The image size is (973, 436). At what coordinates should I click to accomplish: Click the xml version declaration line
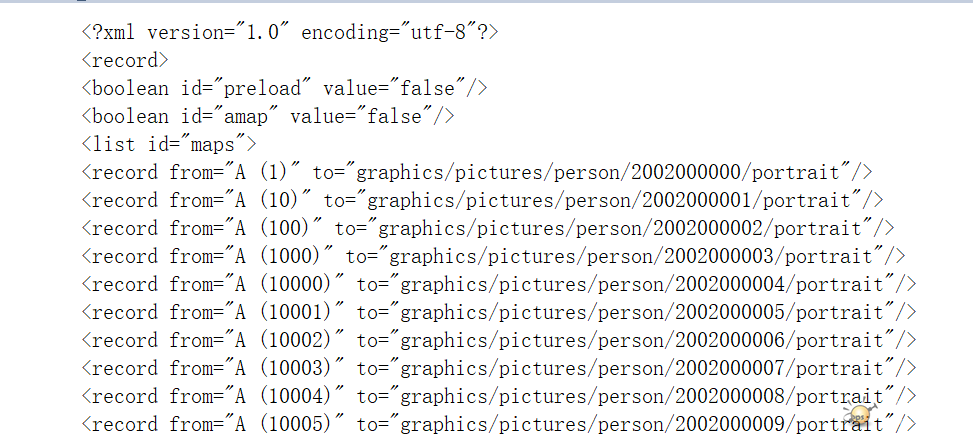(x=290, y=32)
